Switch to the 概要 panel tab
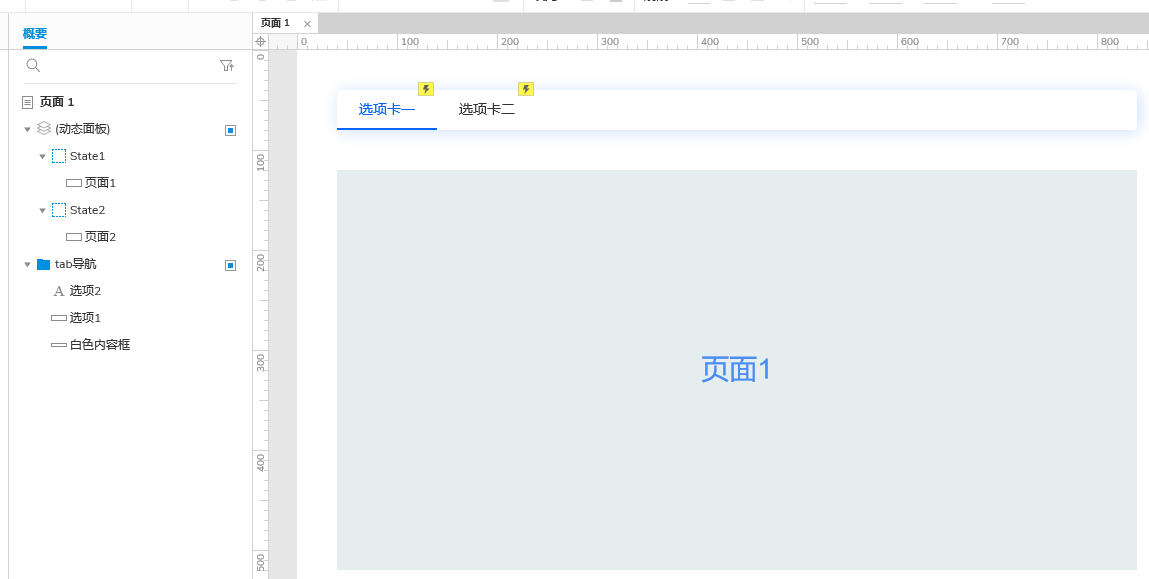 34,33
